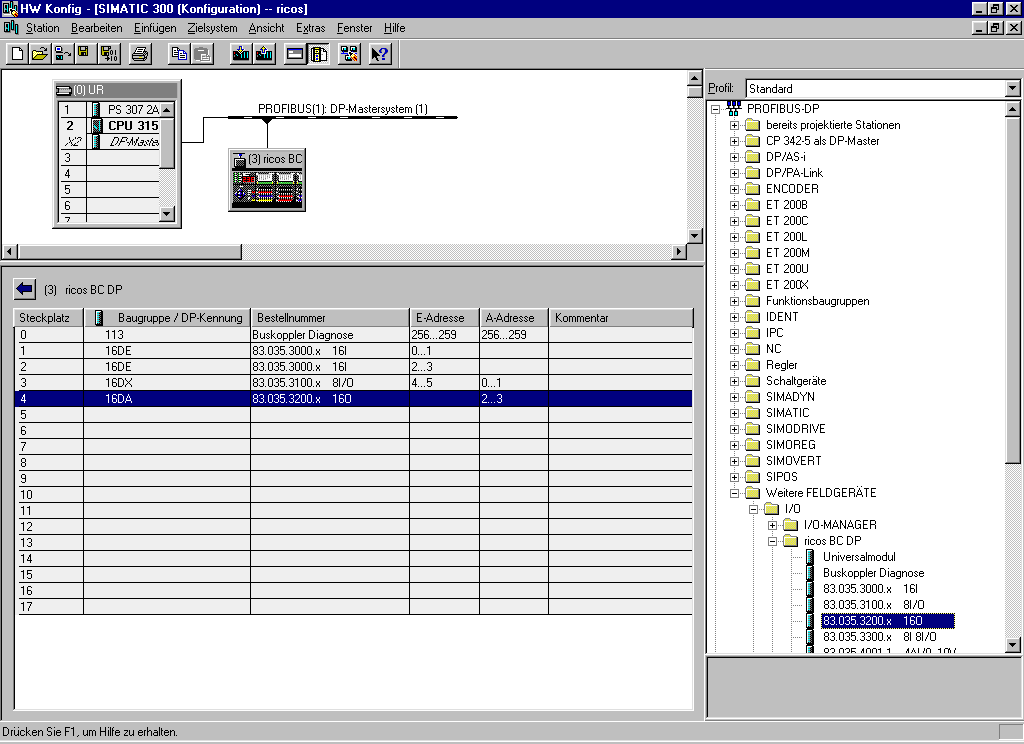1024x744 pixels.
Task: Select the CPU 315 rack row
Action: pos(109,125)
